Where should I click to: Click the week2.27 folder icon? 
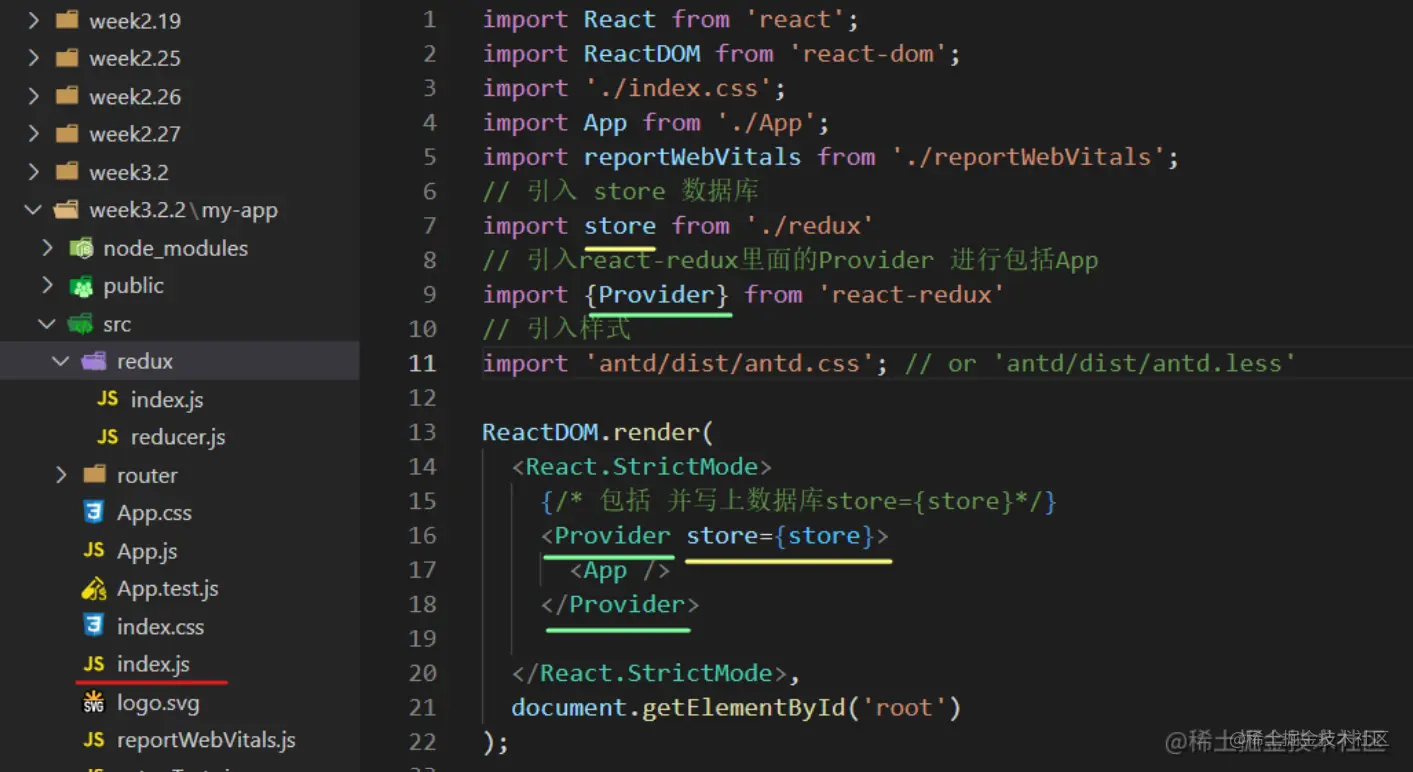coord(67,134)
